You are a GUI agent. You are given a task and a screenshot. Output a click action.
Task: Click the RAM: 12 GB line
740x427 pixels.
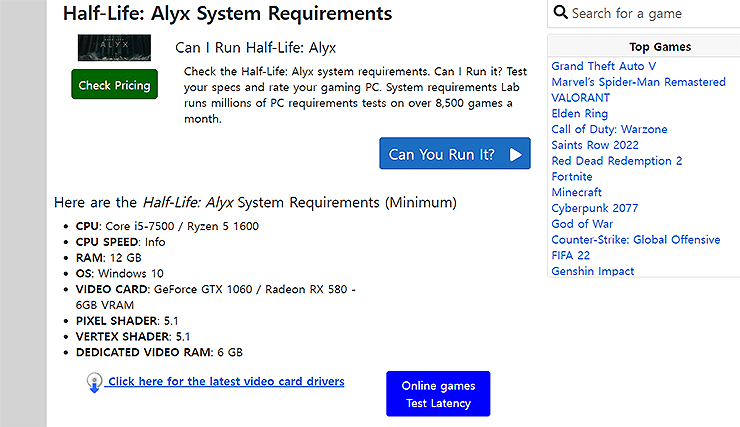tap(109, 258)
